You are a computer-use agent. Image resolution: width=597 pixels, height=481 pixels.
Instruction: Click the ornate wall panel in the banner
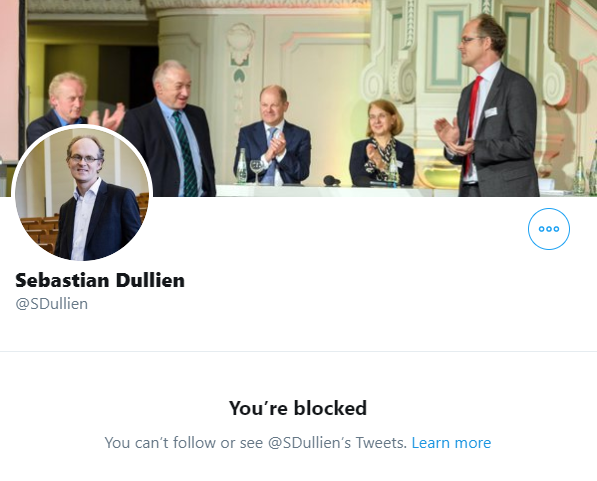pos(445,44)
